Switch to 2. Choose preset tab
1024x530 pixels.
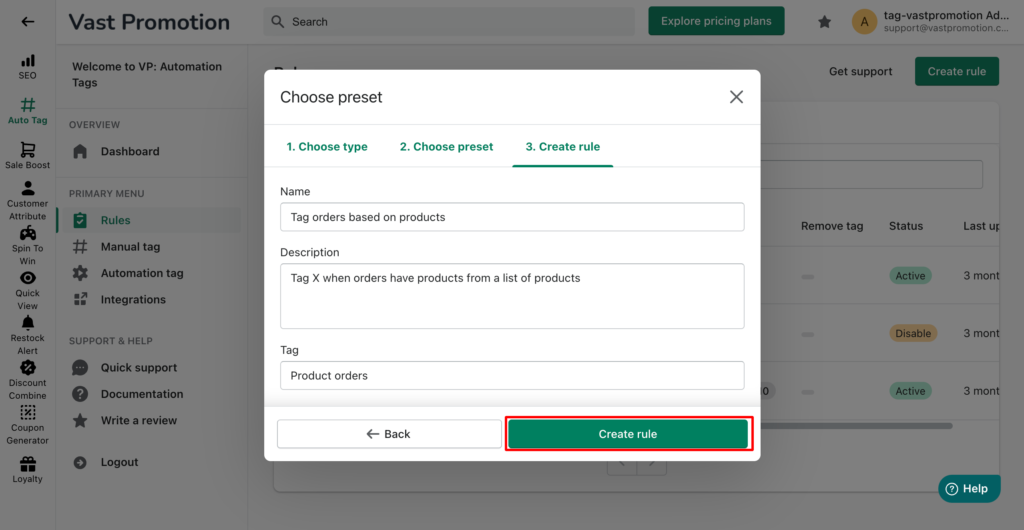pyautogui.click(x=446, y=147)
